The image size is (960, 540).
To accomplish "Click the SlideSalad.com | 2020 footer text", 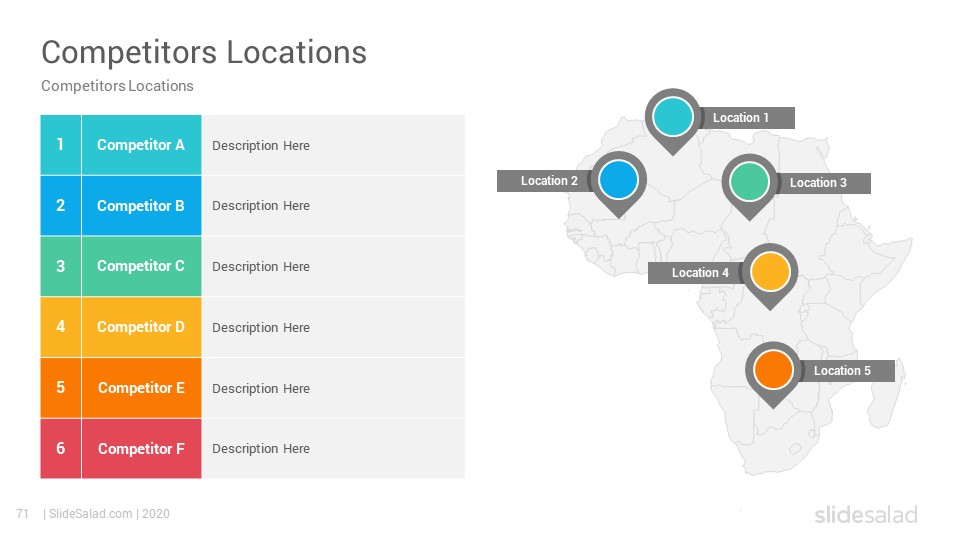I will tap(109, 514).
